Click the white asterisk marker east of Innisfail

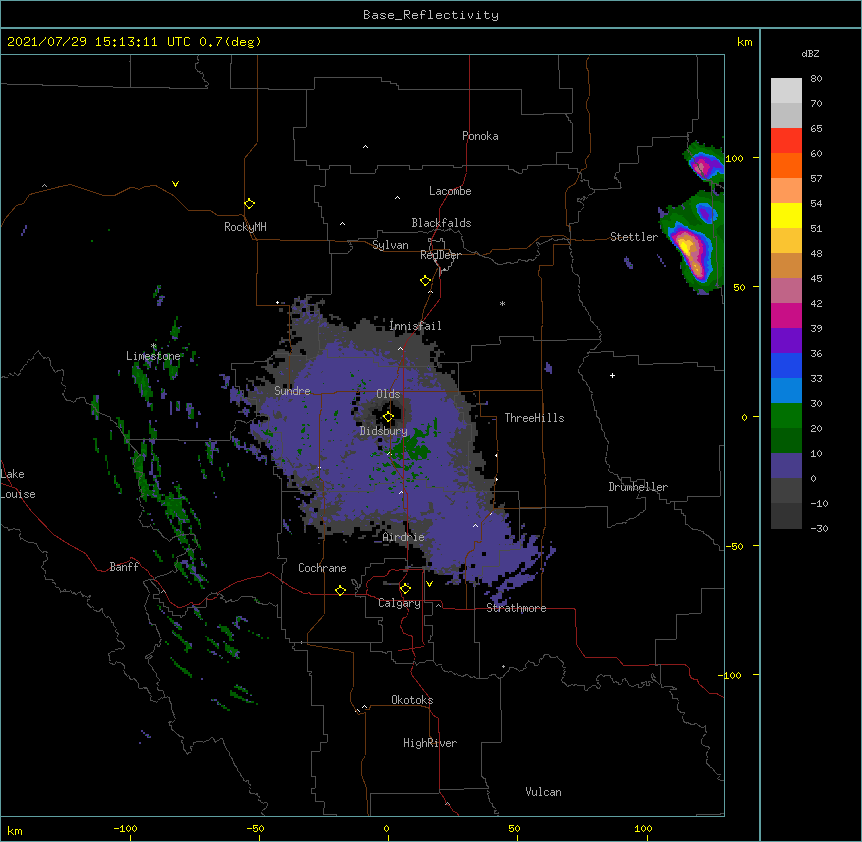pos(502,303)
